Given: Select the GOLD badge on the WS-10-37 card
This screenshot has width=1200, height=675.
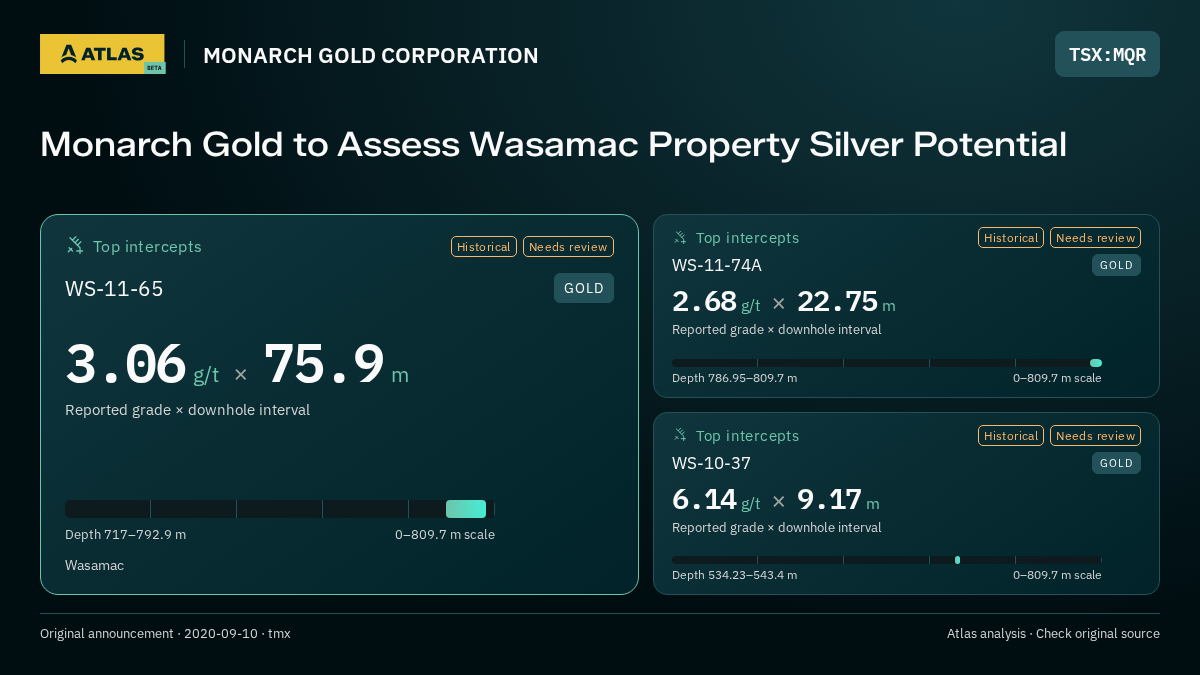Looking at the screenshot, I should [1116, 463].
